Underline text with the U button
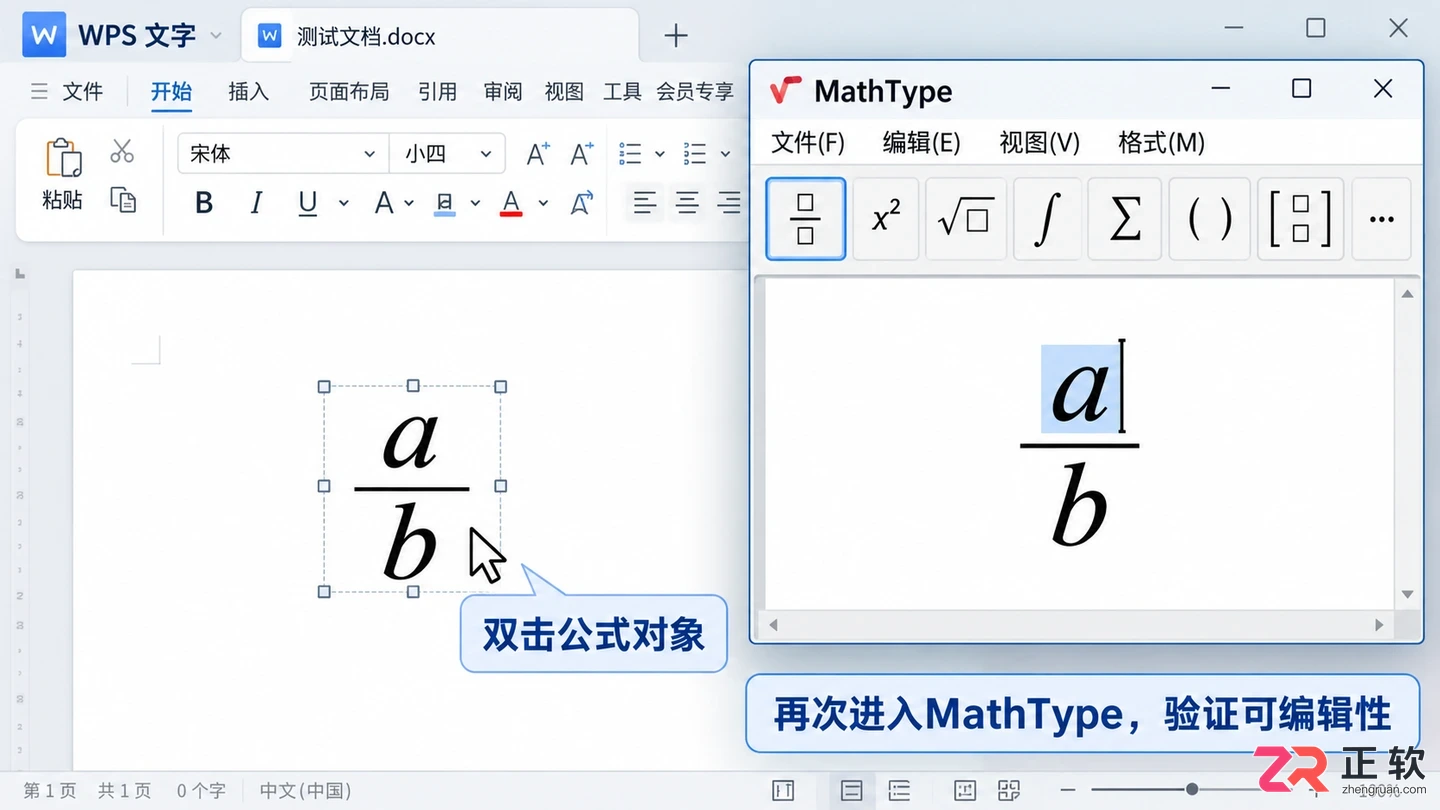The image size is (1440, 810). (x=308, y=203)
